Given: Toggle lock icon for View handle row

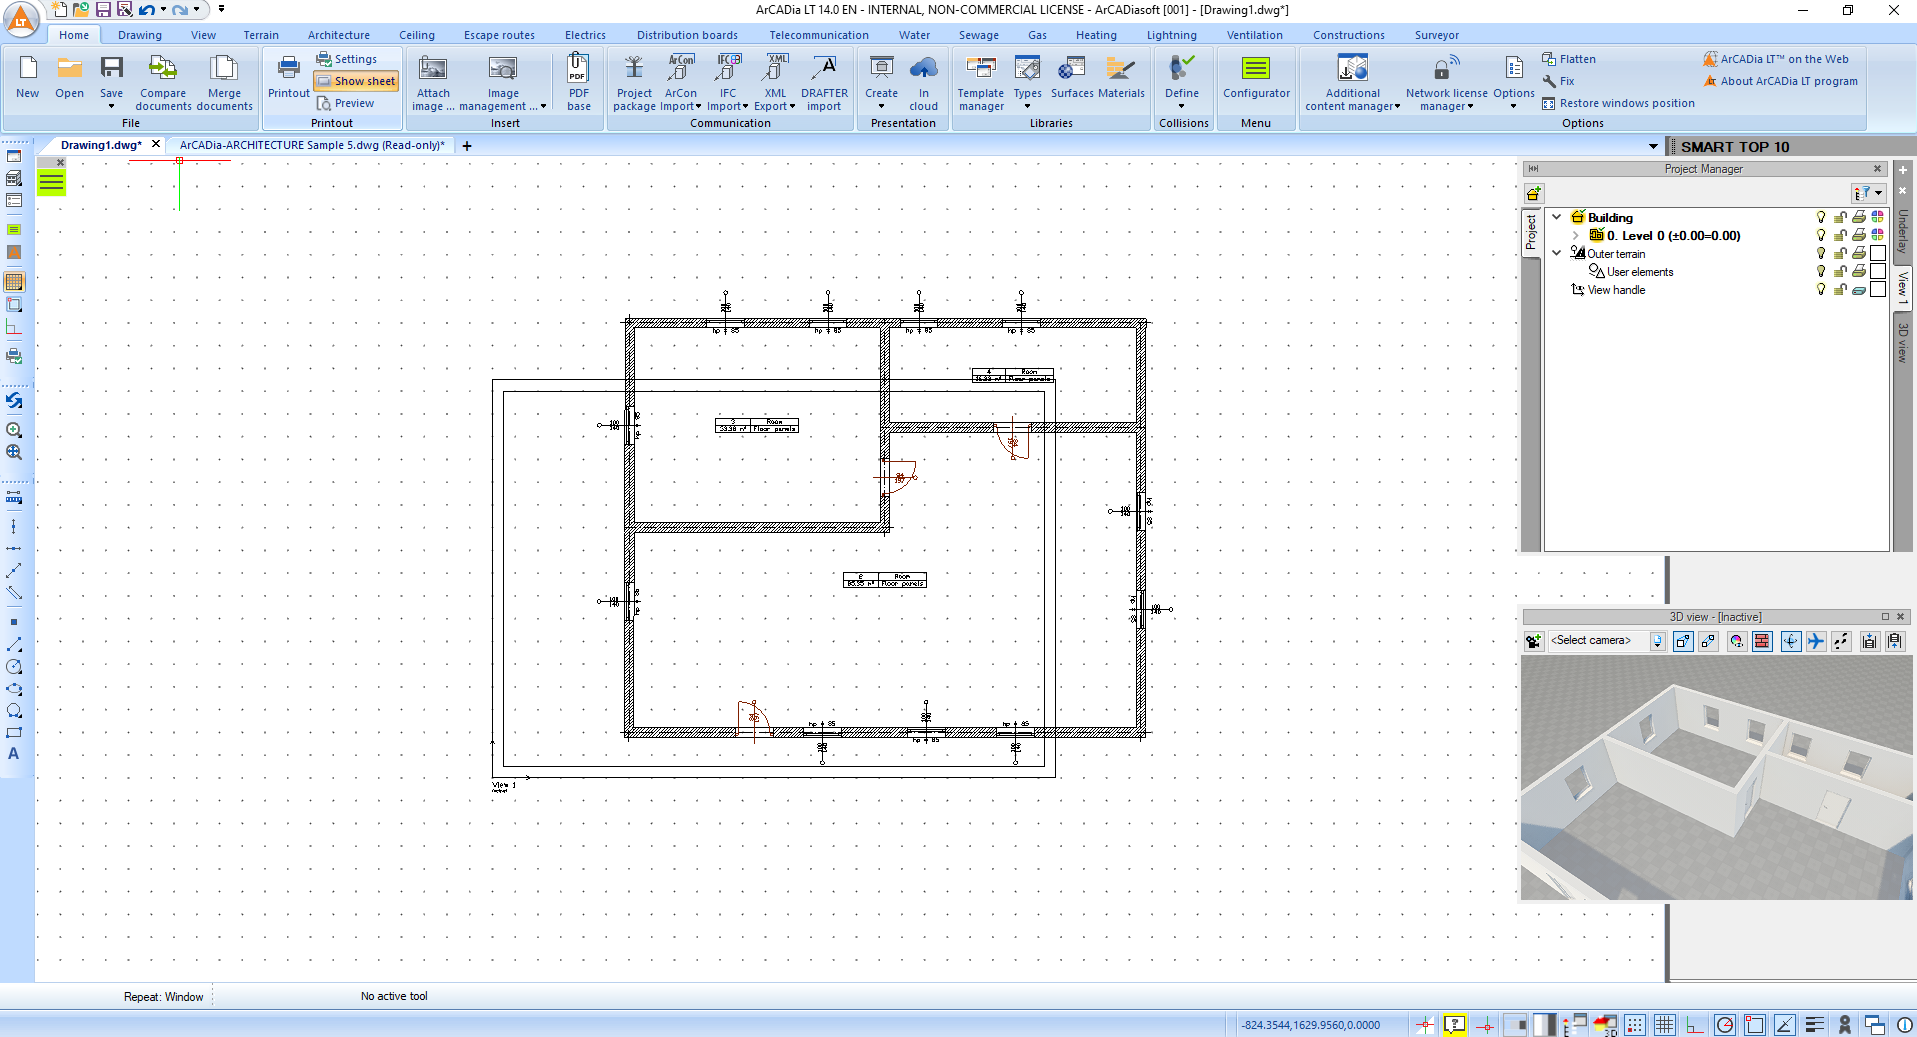Looking at the screenshot, I should tap(1839, 290).
